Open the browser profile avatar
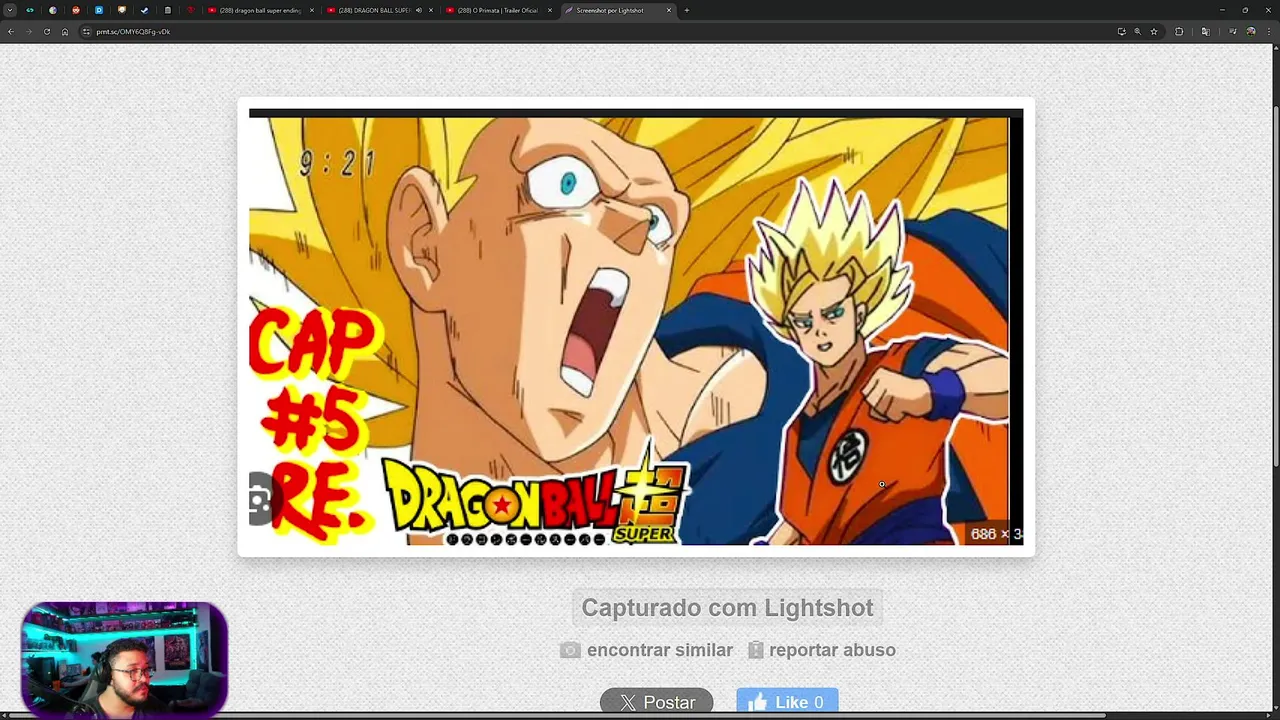1280x720 pixels. pyautogui.click(x=1251, y=31)
